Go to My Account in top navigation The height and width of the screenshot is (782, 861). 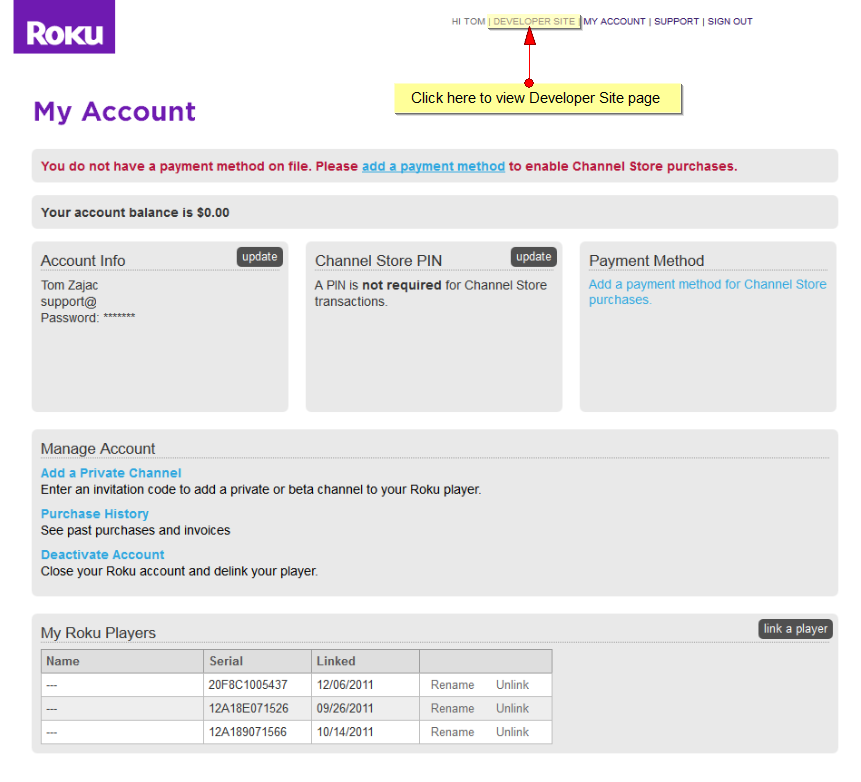[614, 21]
